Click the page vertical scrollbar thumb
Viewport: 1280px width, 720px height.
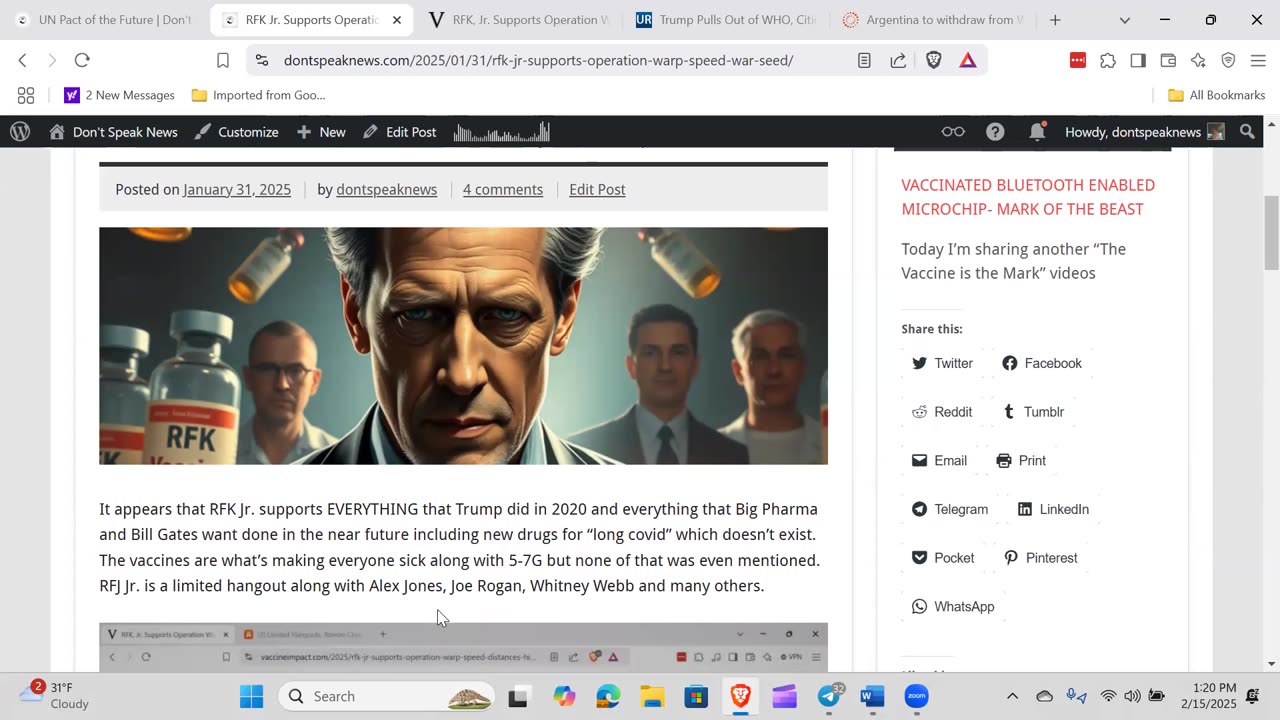click(1271, 233)
